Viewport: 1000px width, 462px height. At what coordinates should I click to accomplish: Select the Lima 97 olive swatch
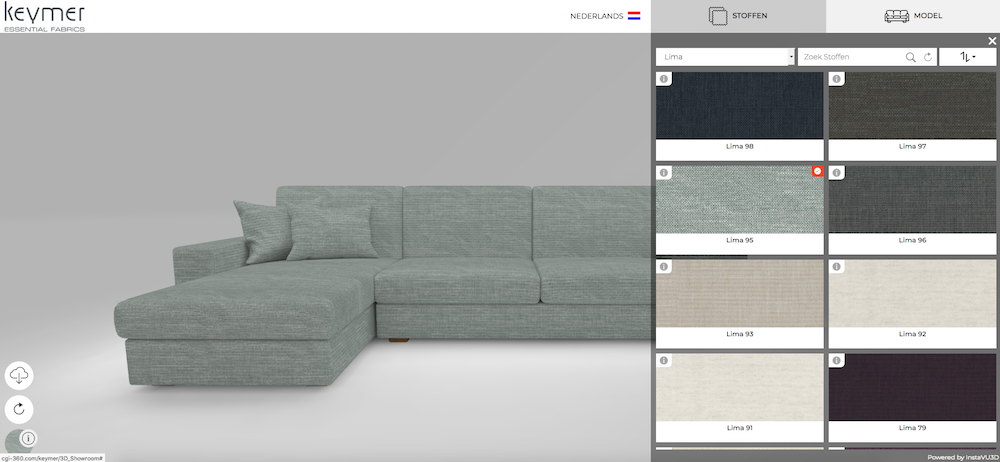click(x=912, y=105)
